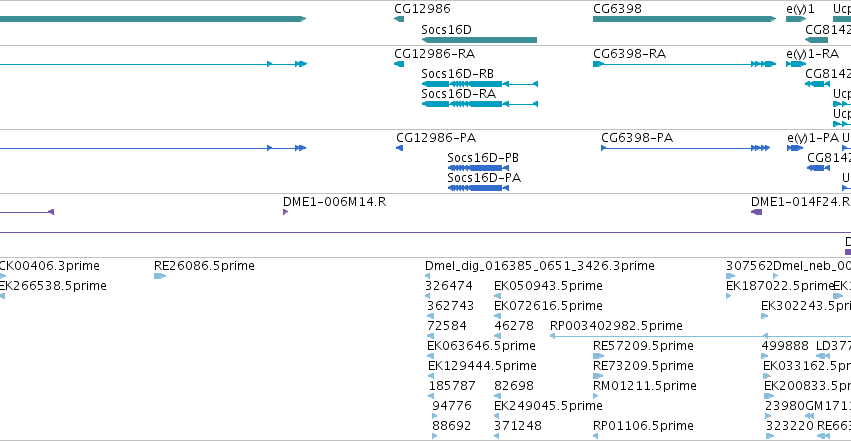851x441 pixels.
Task: Click the EK072616.5prime EST label
Action: 548,306
